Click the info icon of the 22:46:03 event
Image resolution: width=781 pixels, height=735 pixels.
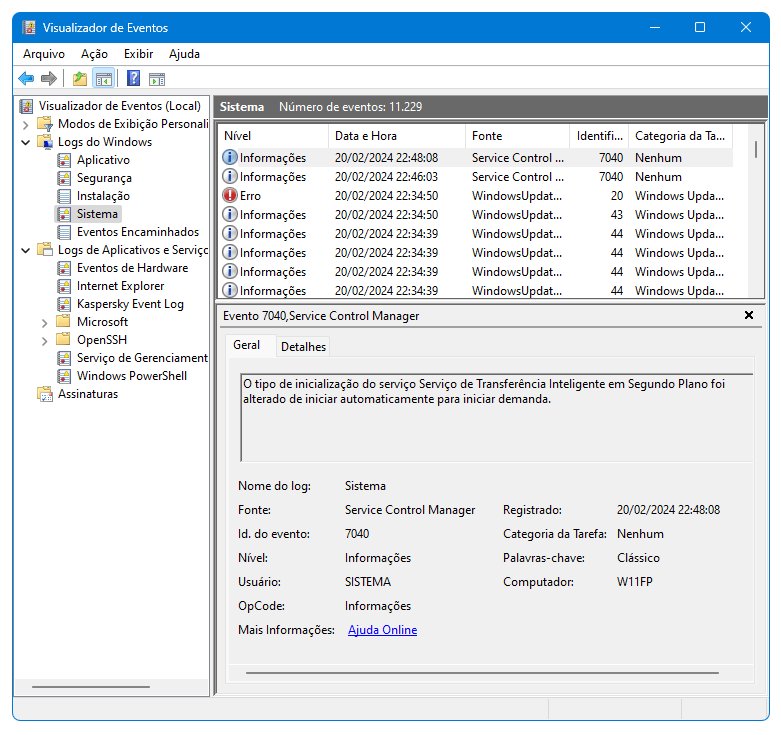point(230,176)
